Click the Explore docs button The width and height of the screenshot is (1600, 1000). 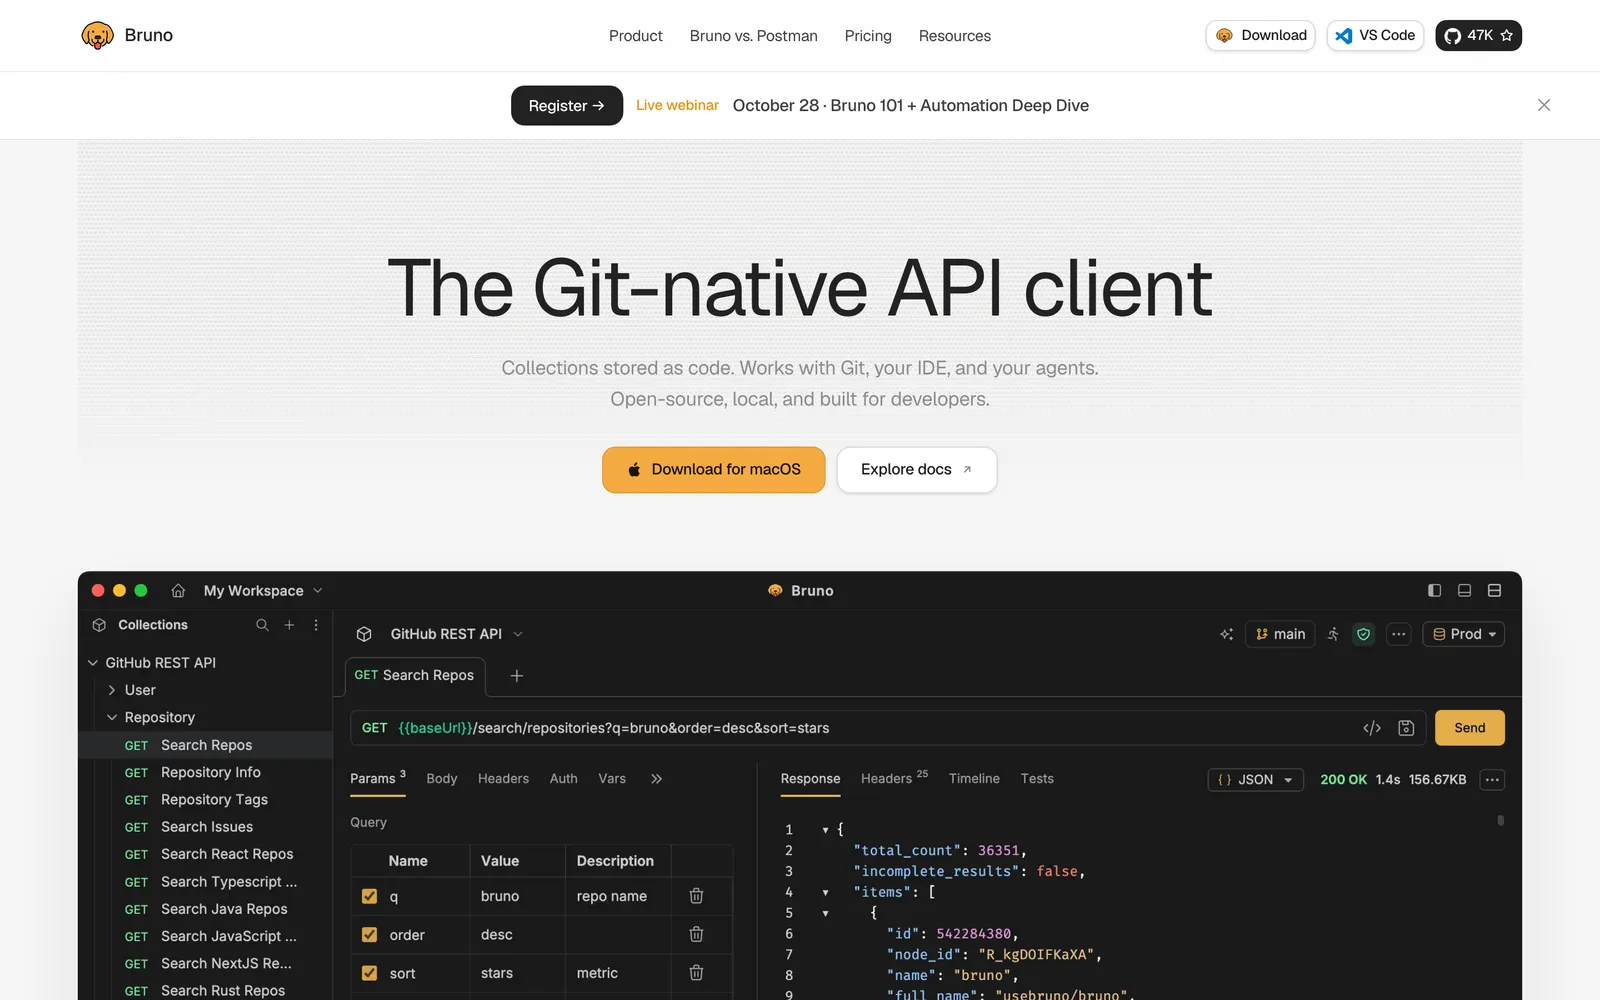[917, 470]
